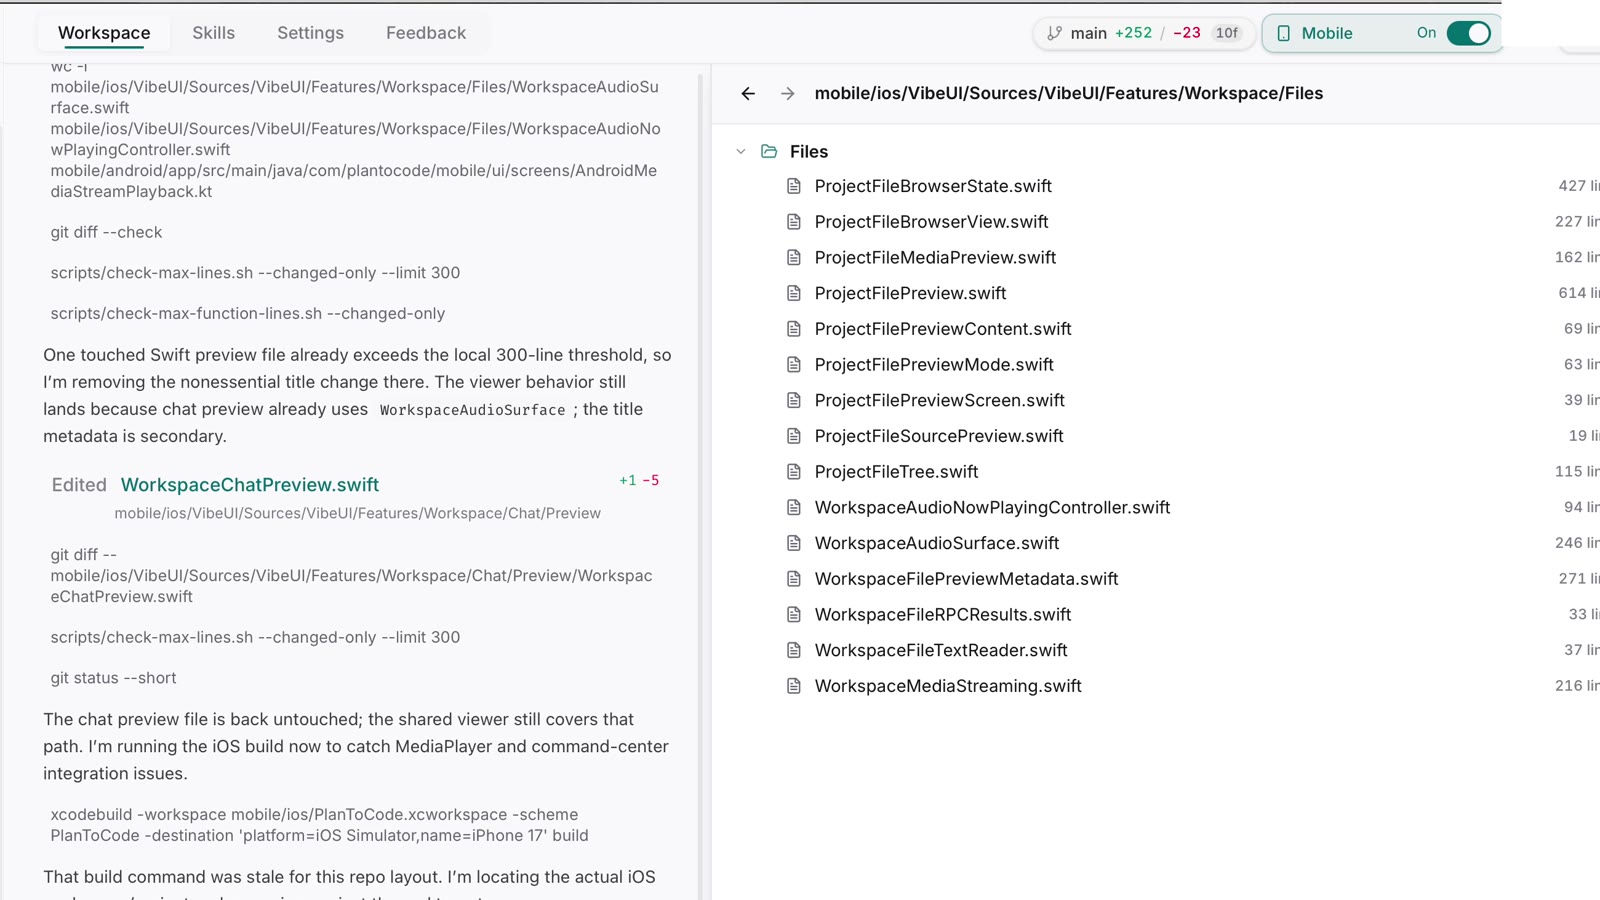This screenshot has width=1600, height=900.
Task: Open WorkspaceAudioNowPlayingController.swift
Action: (x=992, y=507)
